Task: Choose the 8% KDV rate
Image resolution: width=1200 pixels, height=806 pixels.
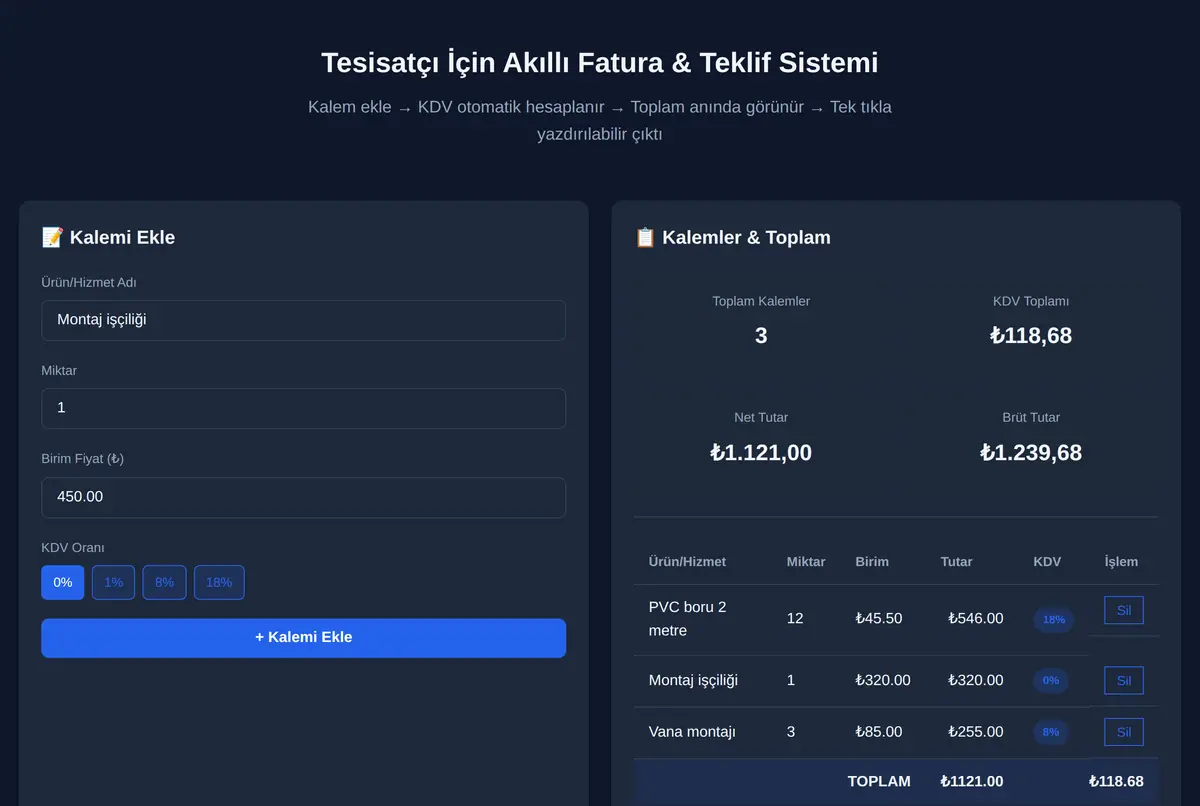Action: coord(164,582)
